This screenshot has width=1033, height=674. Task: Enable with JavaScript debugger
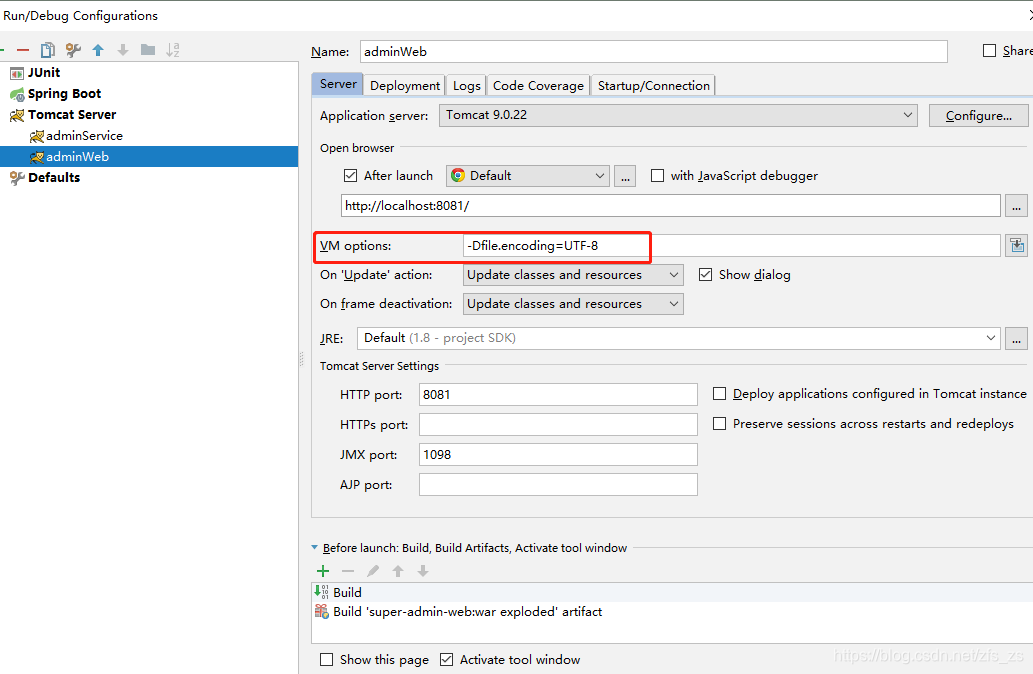click(x=657, y=176)
